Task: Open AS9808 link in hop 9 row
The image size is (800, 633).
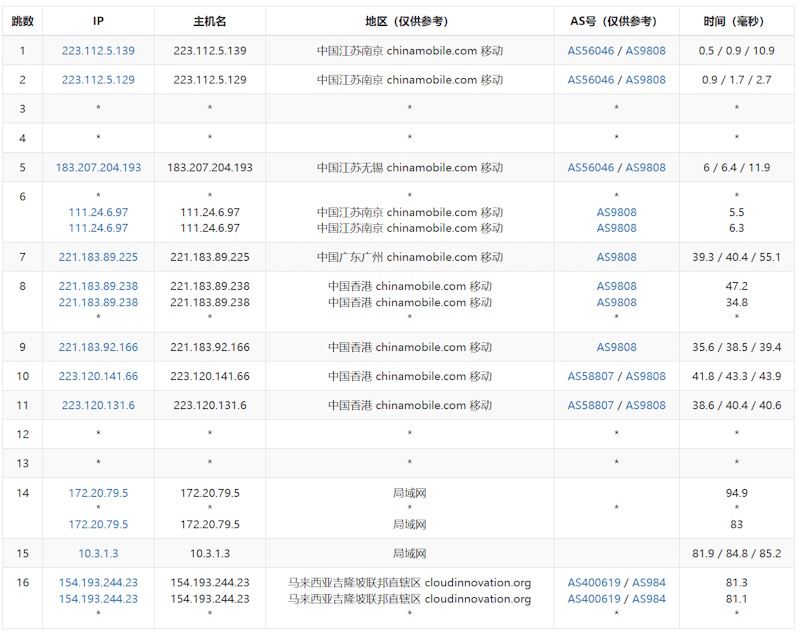Action: coord(616,347)
